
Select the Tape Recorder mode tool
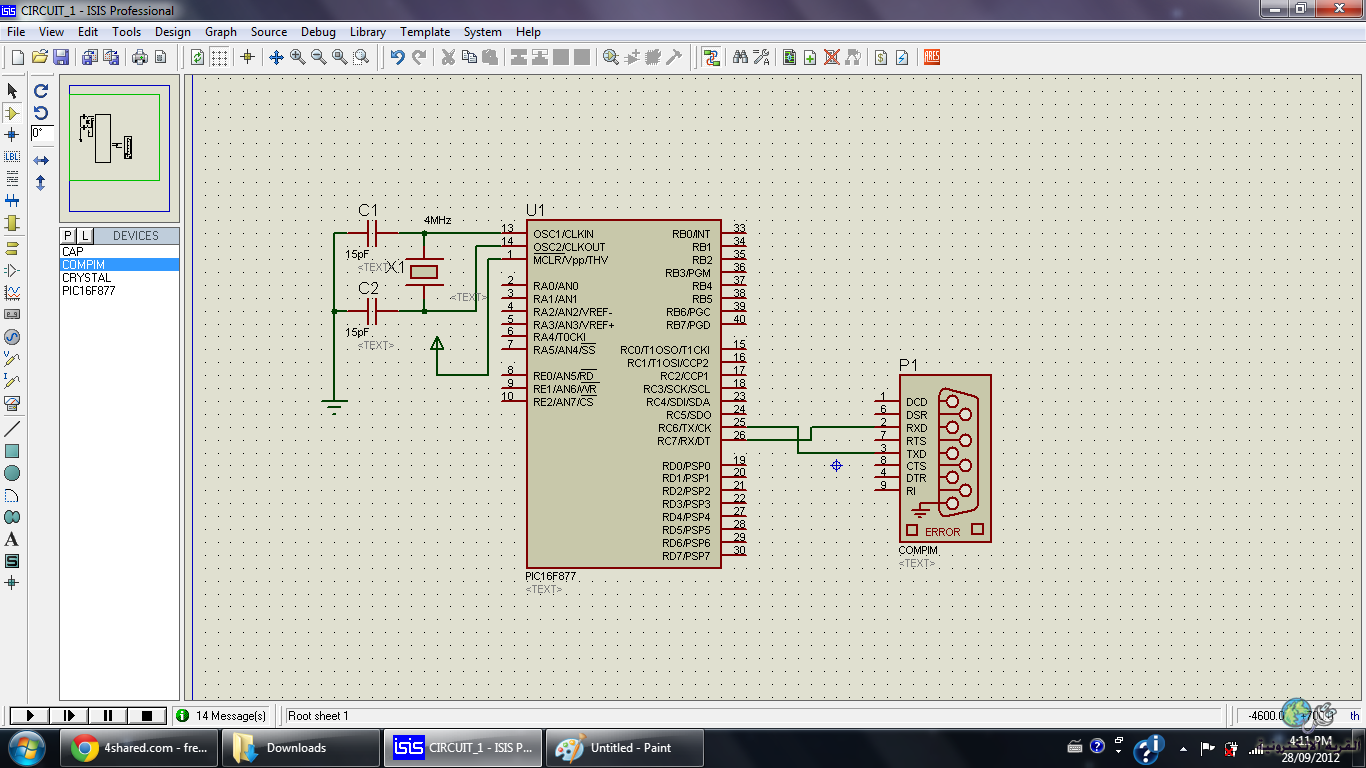point(12,314)
